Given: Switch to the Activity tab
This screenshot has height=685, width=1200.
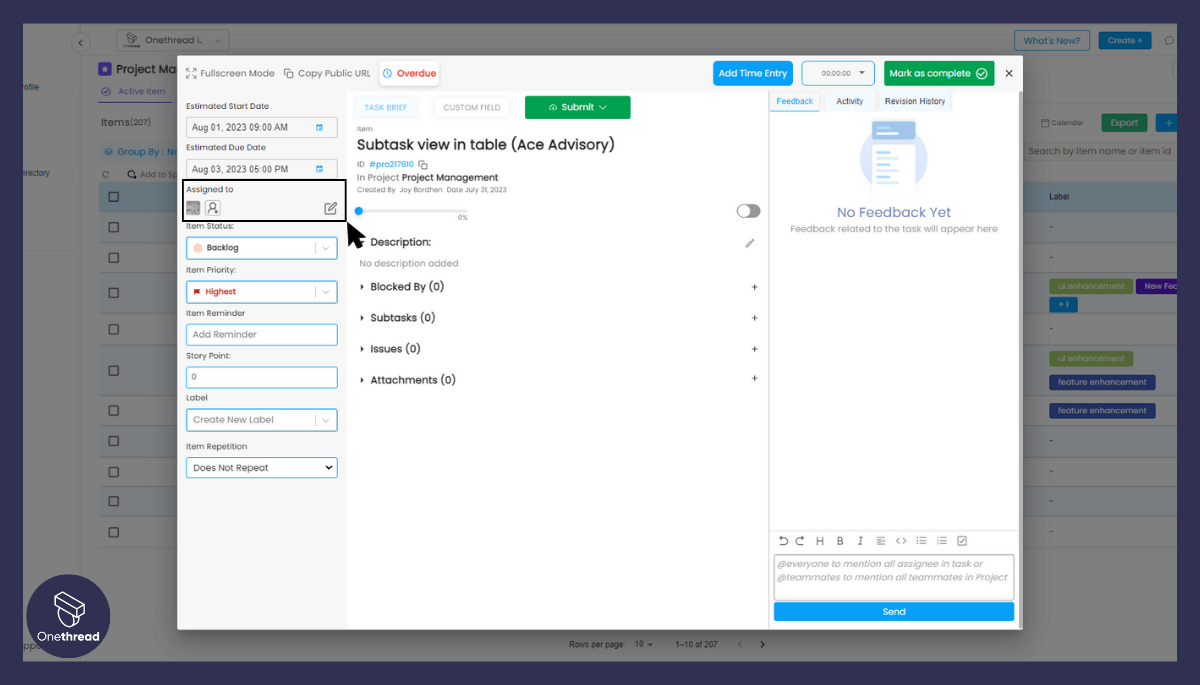Looking at the screenshot, I should tap(849, 101).
